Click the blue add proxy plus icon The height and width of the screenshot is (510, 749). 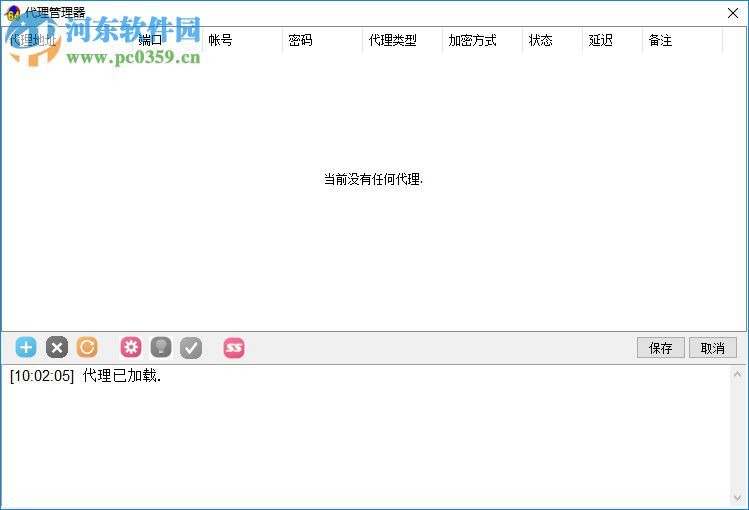click(x=26, y=347)
